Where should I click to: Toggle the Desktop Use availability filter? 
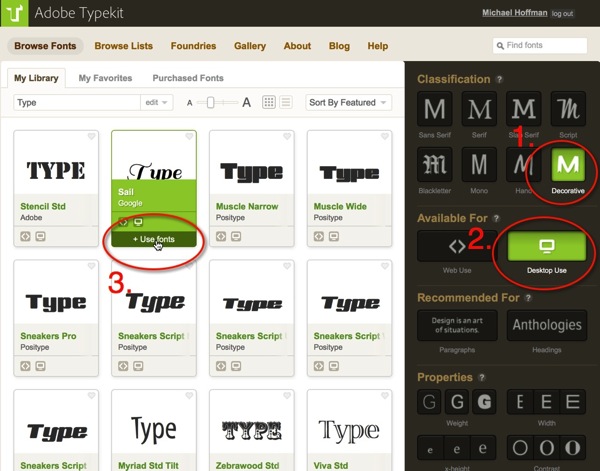point(546,246)
